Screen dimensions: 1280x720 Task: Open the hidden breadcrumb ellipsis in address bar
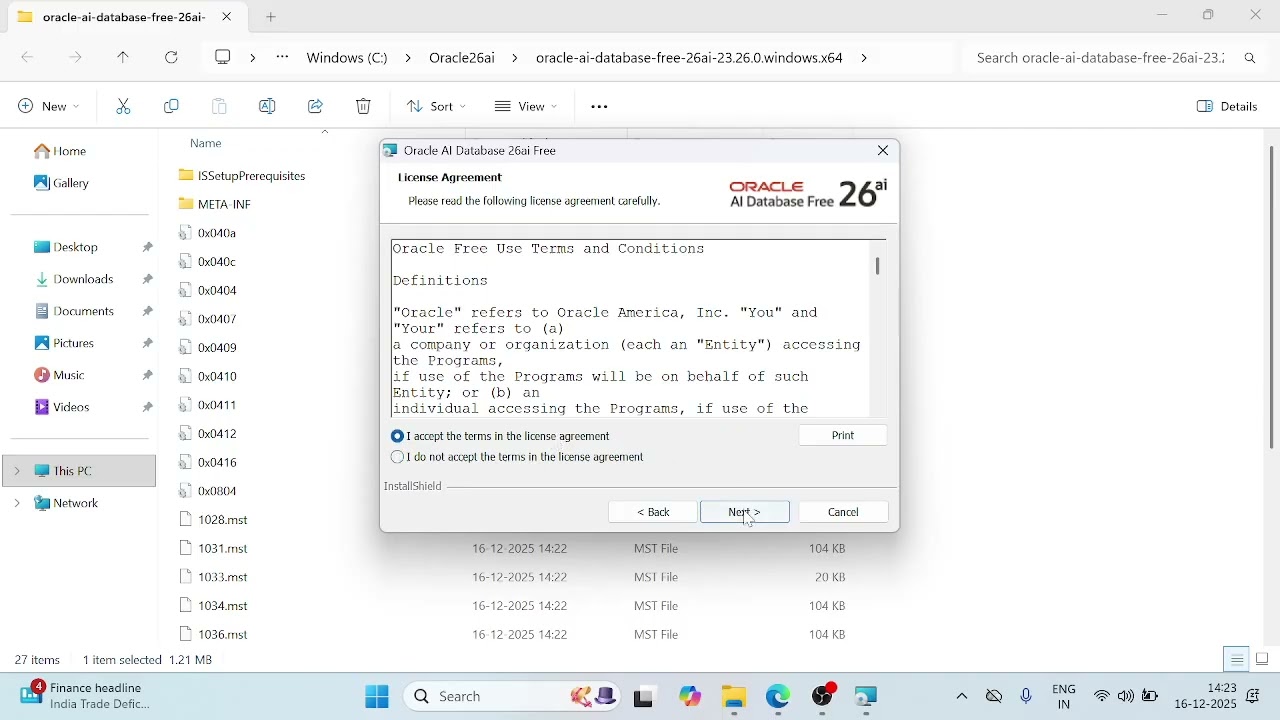[x=283, y=58]
